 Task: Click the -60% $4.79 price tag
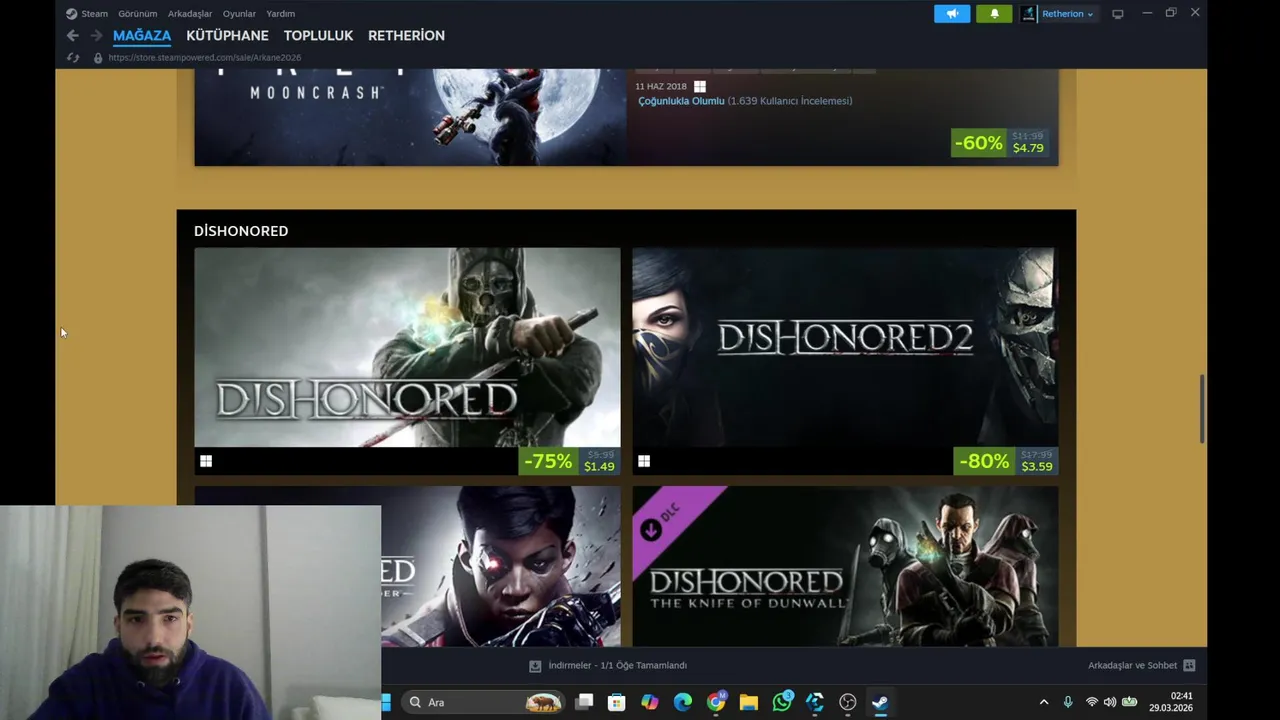pos(1000,143)
